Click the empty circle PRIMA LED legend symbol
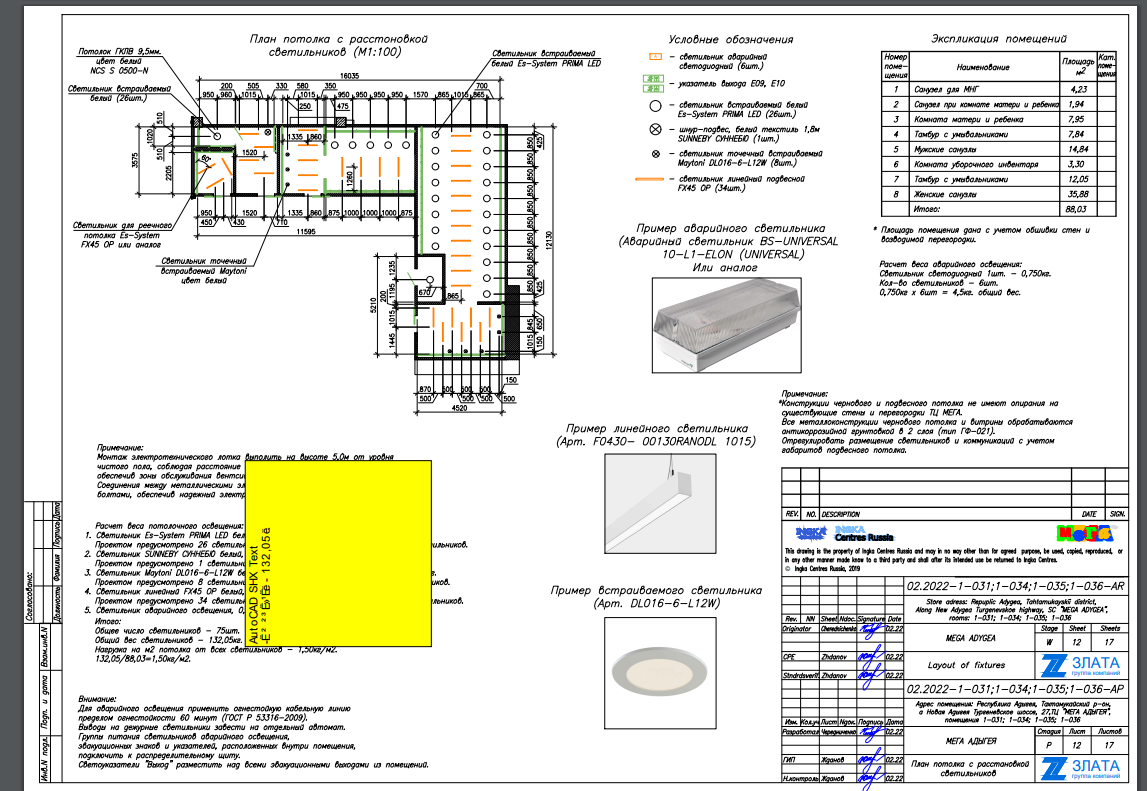Image resolution: width=1147 pixels, height=791 pixels. [655, 106]
